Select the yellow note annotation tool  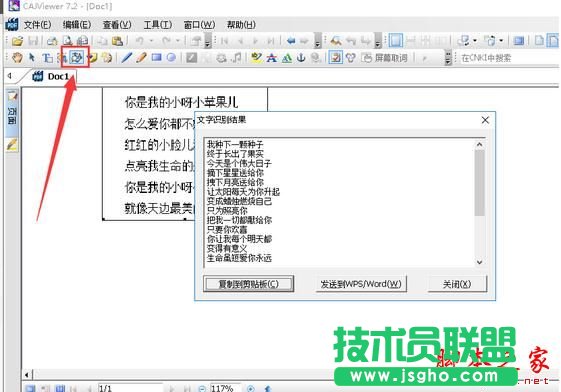pyautogui.click(x=93, y=57)
